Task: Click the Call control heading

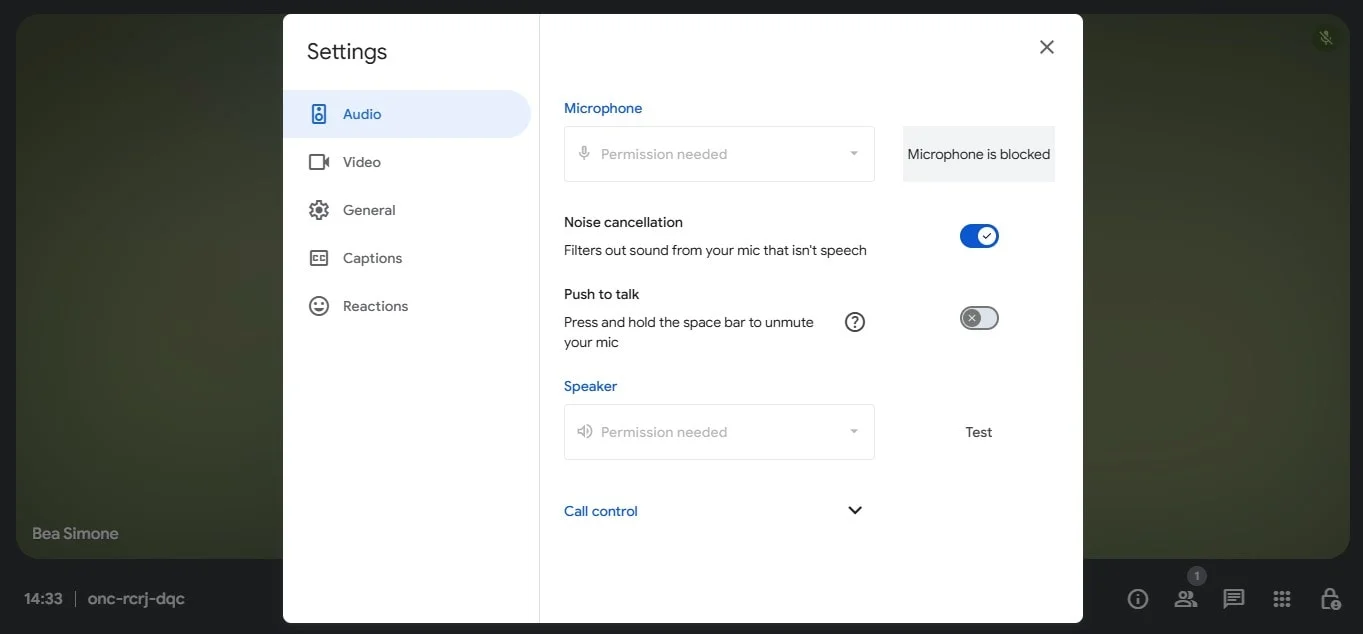Action: (x=601, y=511)
